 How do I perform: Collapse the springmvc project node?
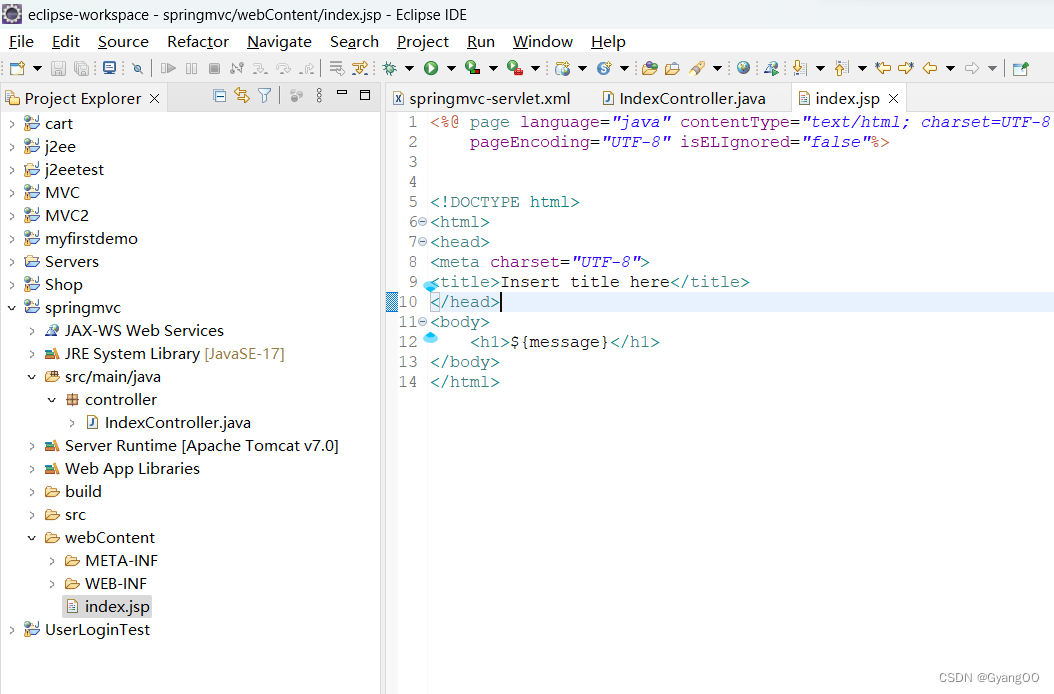point(10,307)
